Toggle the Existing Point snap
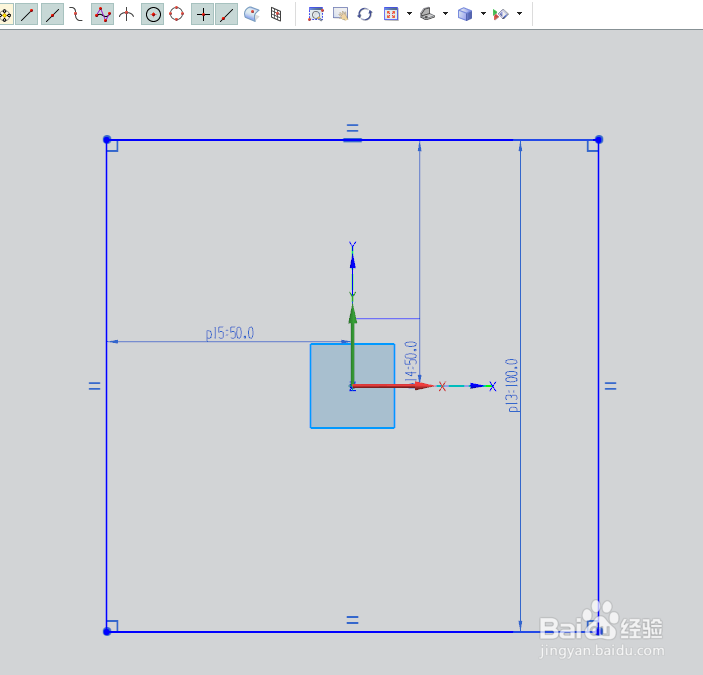 tap(203, 15)
